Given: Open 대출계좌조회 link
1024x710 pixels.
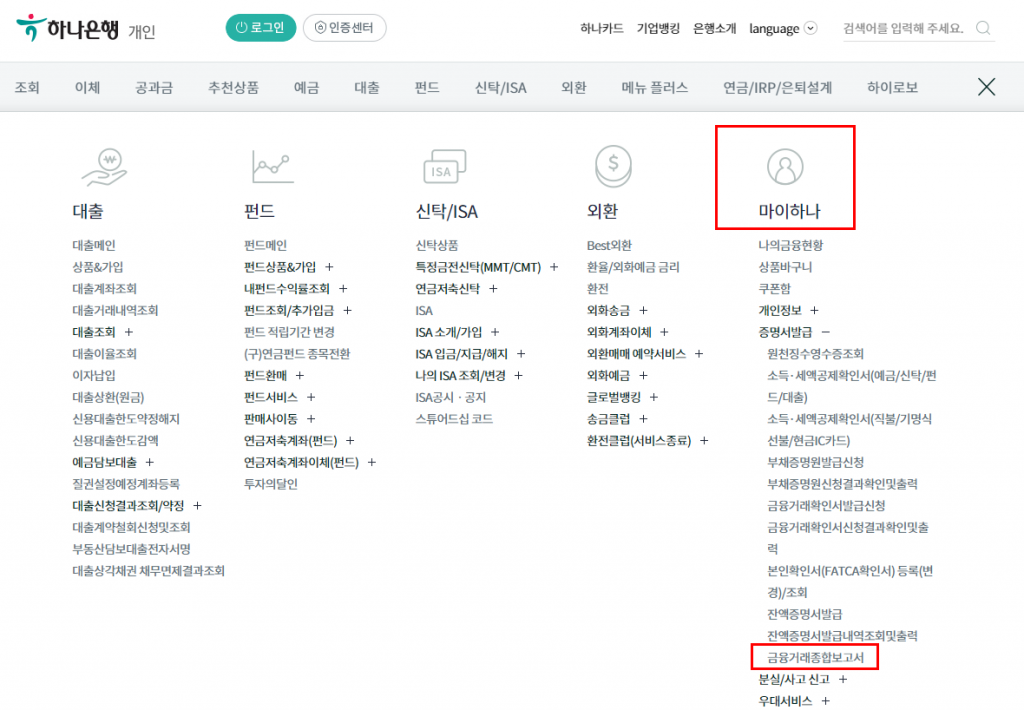Looking at the screenshot, I should [x=104, y=289].
